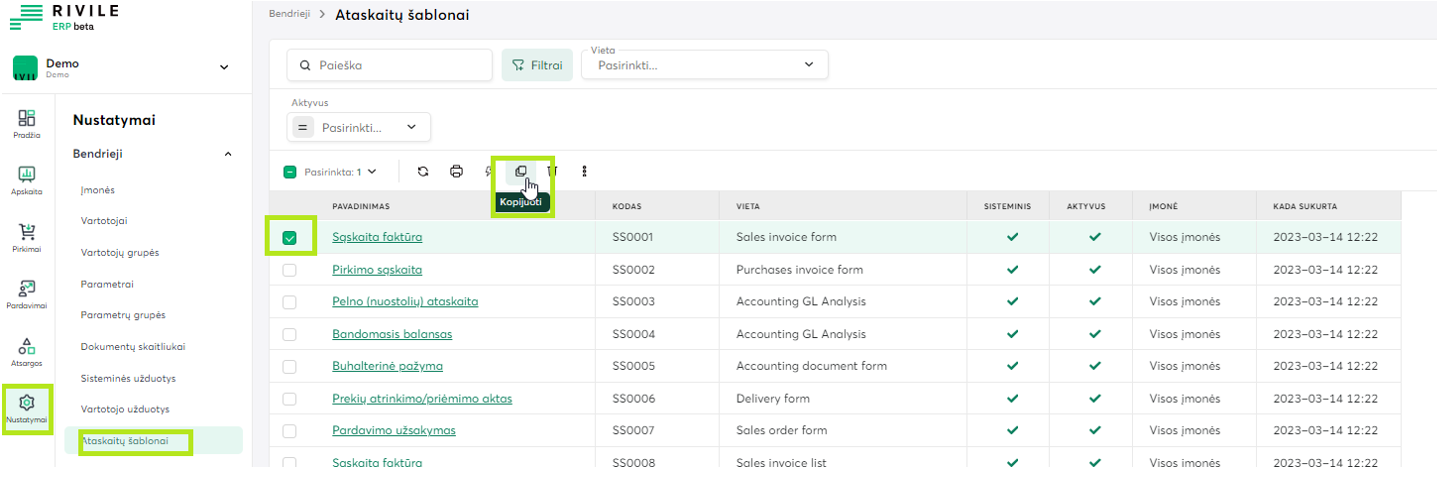Open the Pirkimai cart icon
Screen dimensions: 1437x493
tap(27, 237)
